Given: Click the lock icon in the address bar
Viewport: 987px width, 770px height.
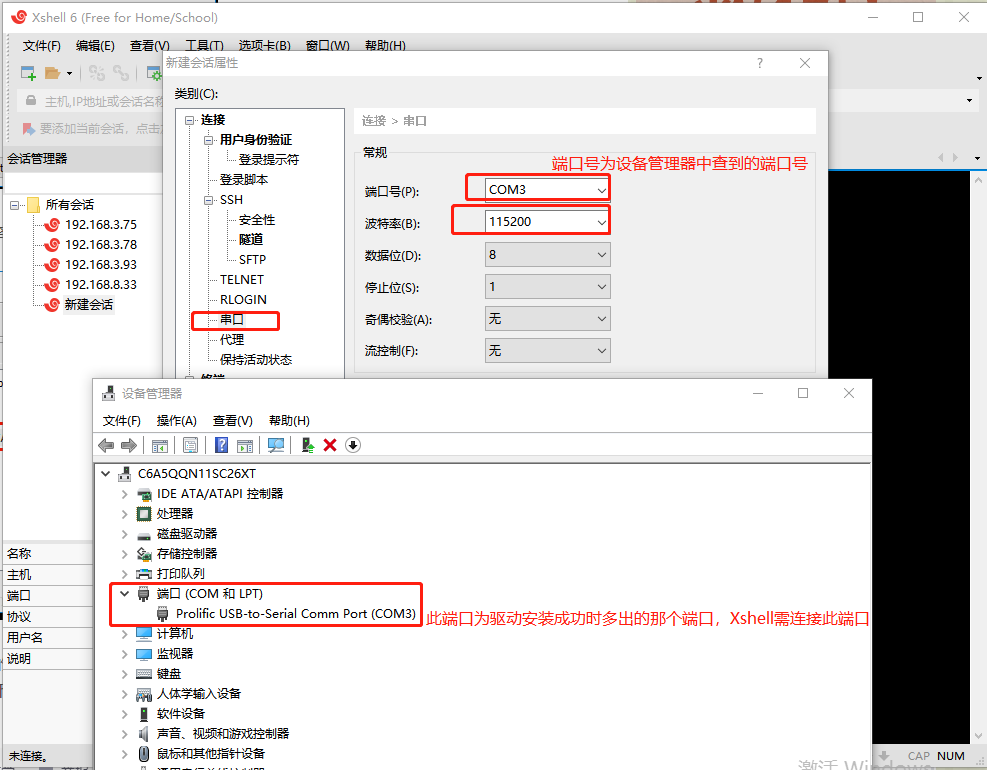Looking at the screenshot, I should click(x=30, y=100).
